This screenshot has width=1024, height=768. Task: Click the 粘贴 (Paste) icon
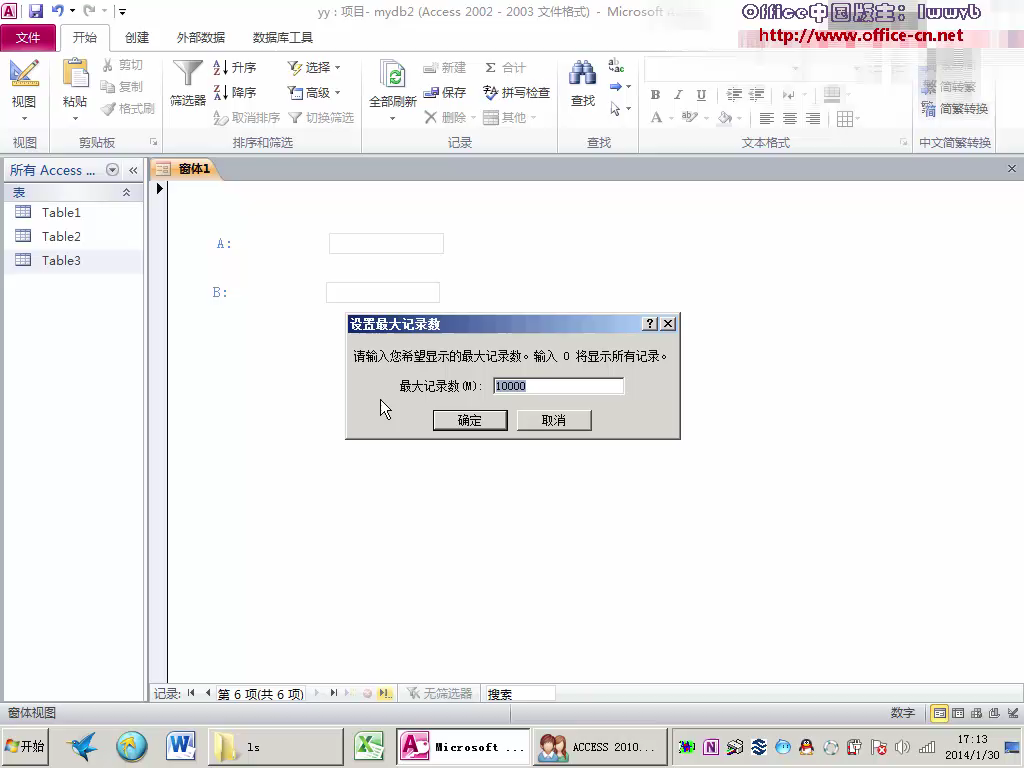[75, 72]
